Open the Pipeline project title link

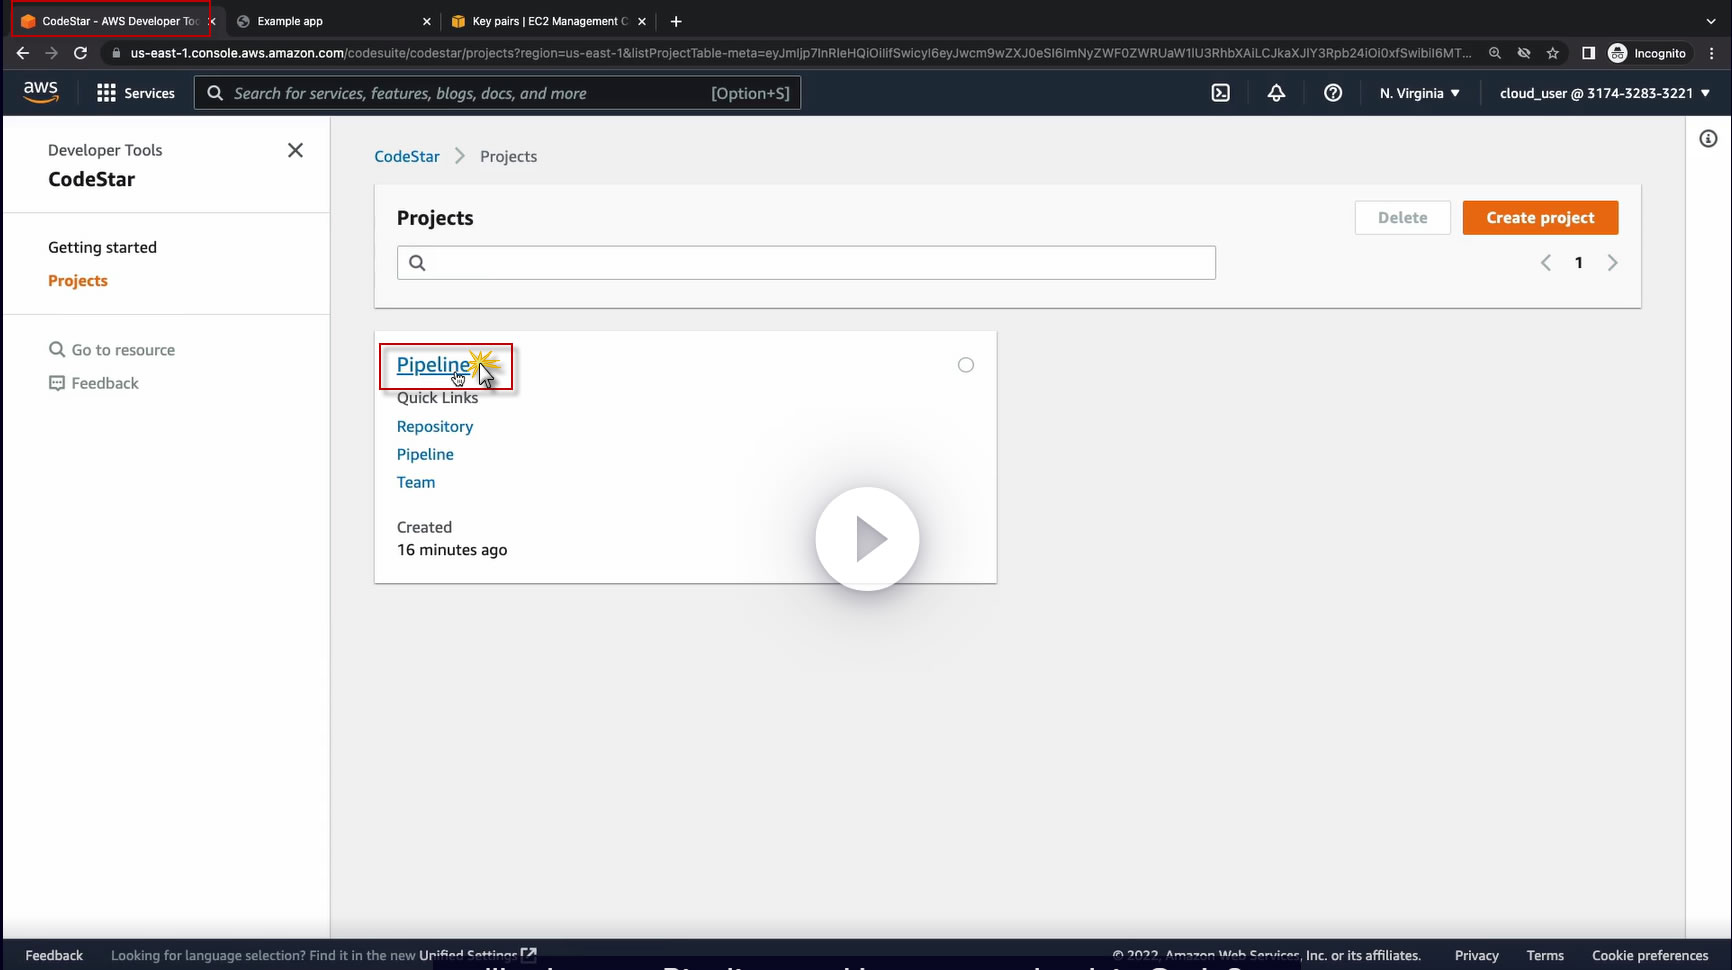tap(433, 365)
